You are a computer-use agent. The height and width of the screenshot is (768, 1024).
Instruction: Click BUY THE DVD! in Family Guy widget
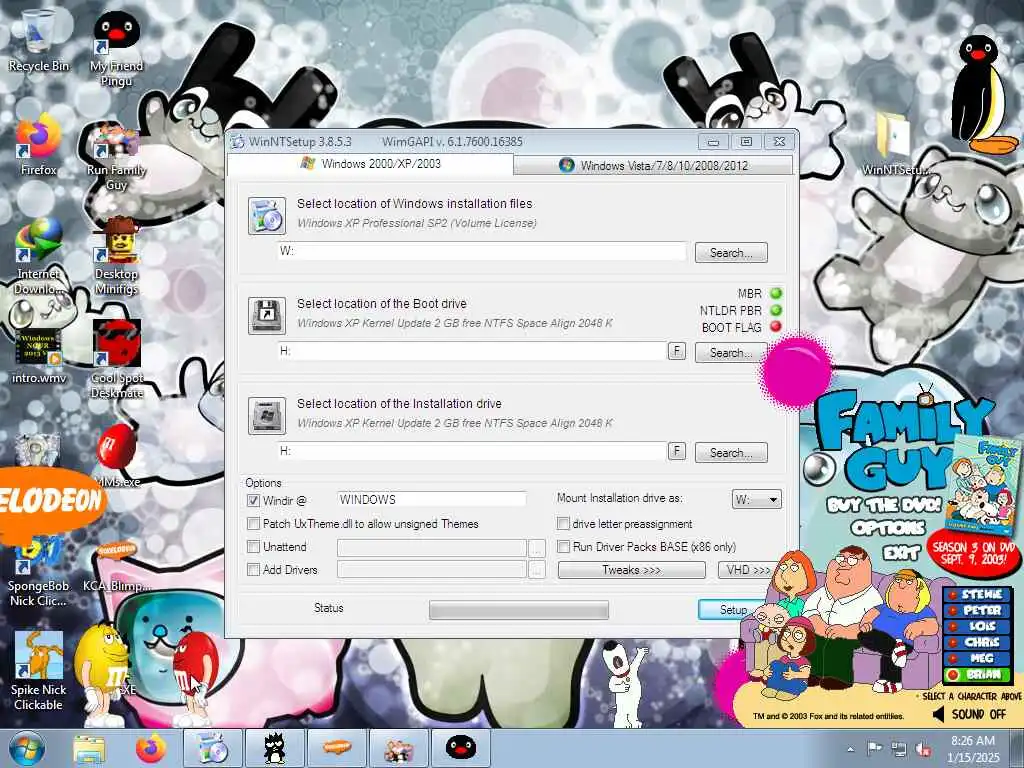[883, 505]
